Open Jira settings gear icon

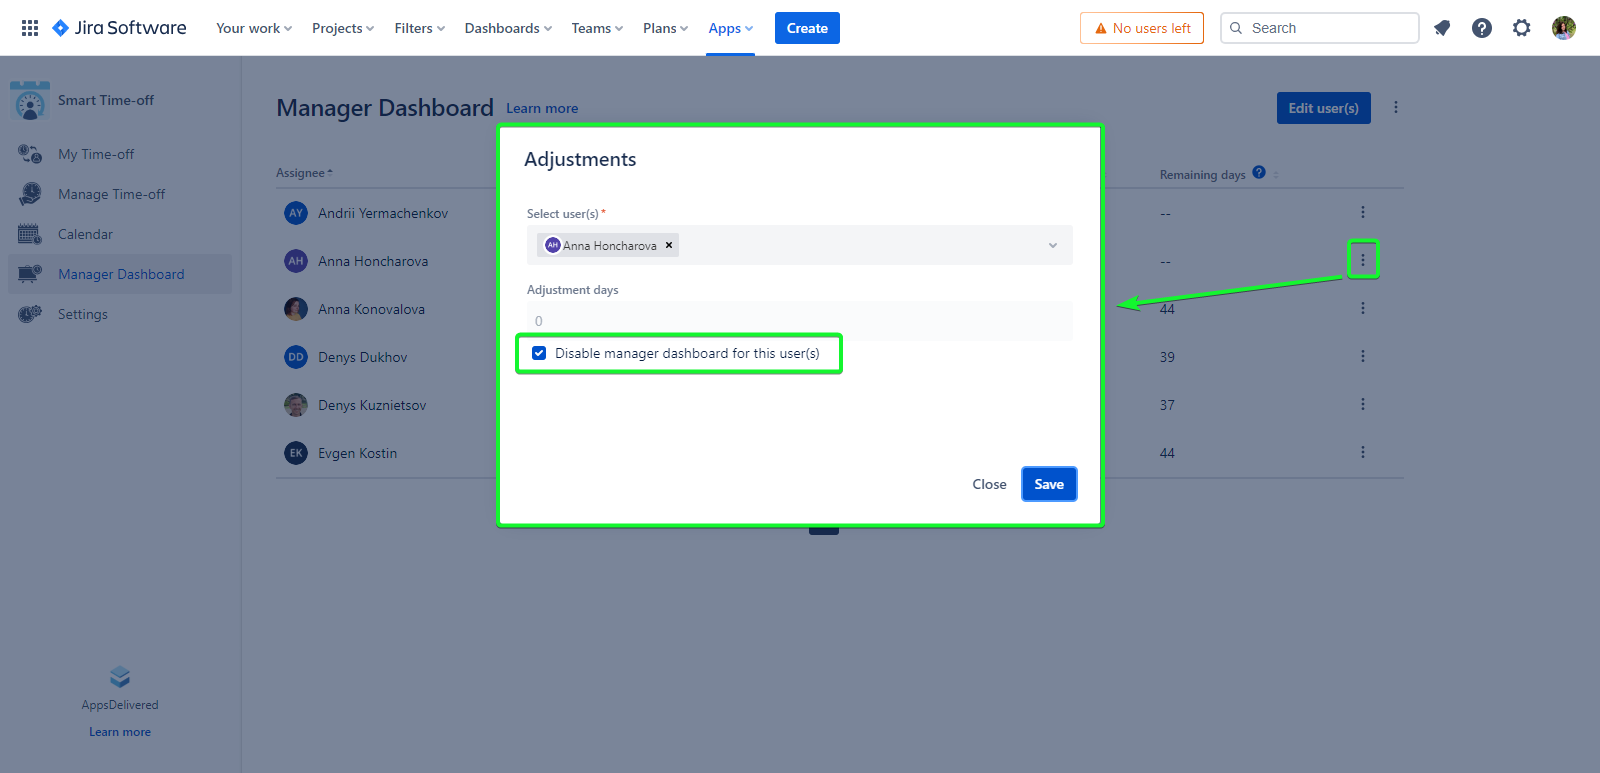tap(1522, 28)
